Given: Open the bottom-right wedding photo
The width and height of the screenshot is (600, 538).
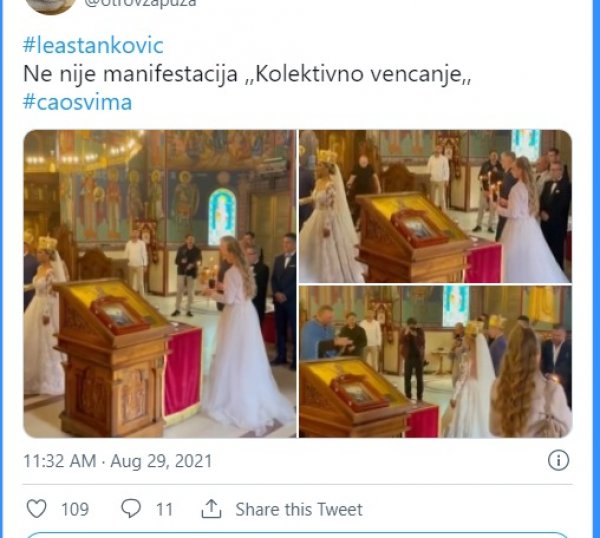Looking at the screenshot, I should 435,362.
